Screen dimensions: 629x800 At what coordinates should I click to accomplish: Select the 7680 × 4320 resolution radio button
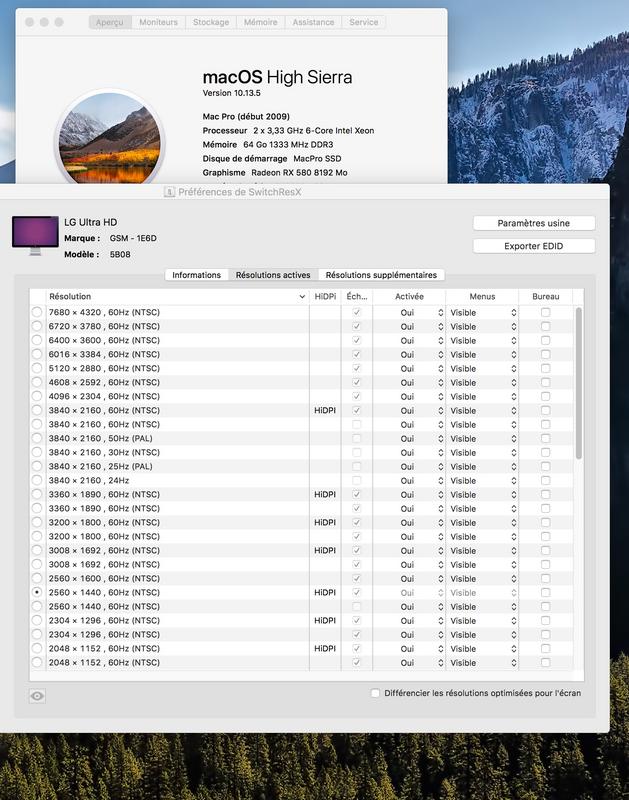(37, 312)
